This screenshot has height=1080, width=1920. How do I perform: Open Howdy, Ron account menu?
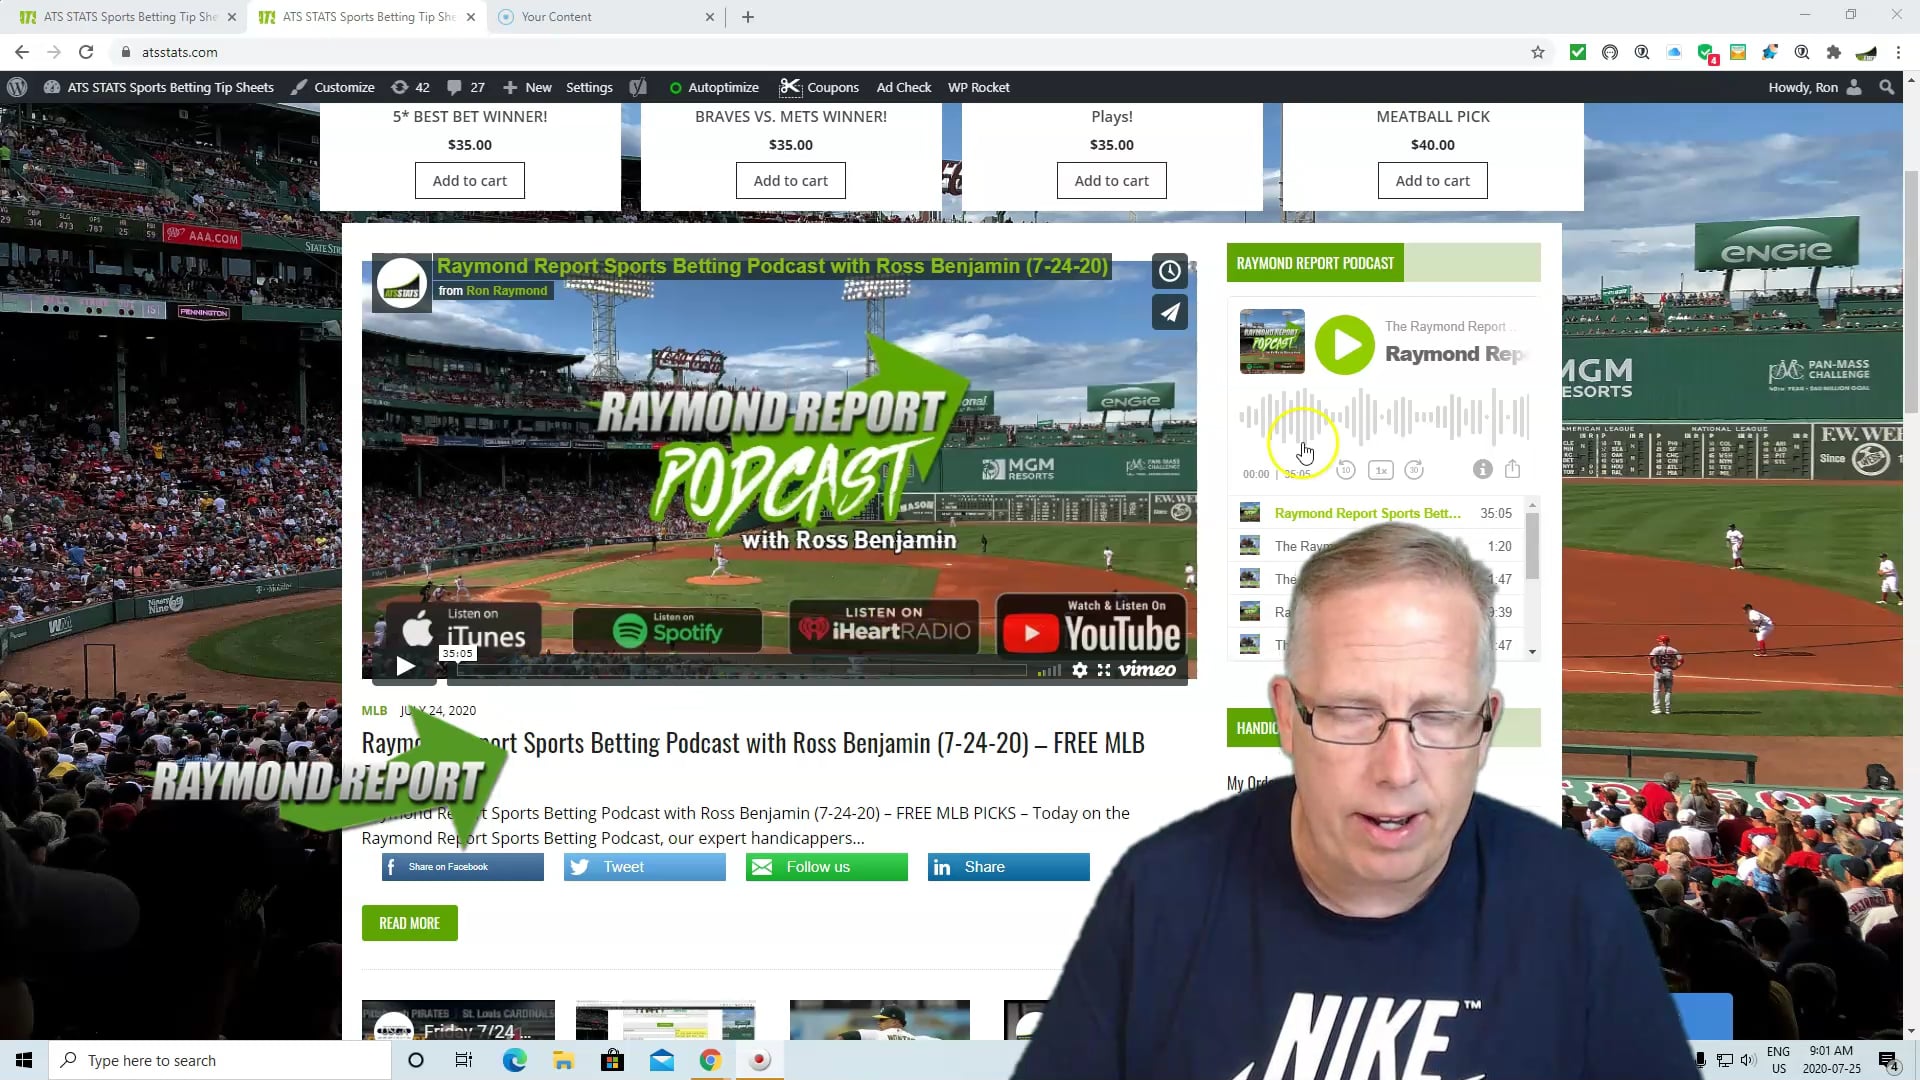(1814, 87)
